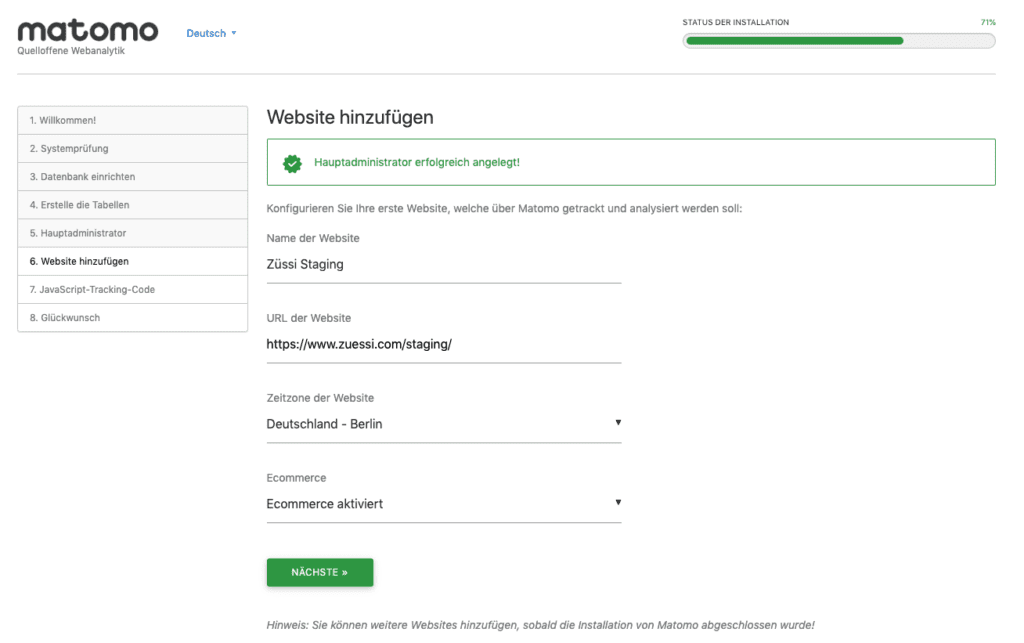This screenshot has height=643, width=1024.
Task: Go to step 2 Systemprüfung
Action: [x=133, y=149]
